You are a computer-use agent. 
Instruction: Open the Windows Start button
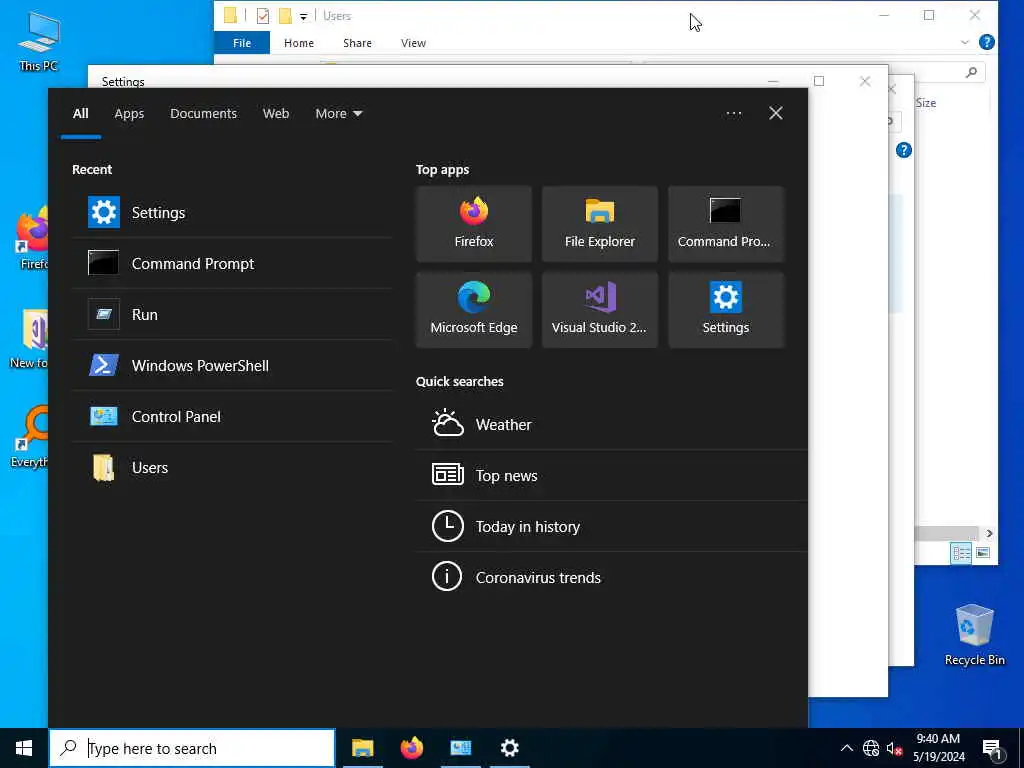[24, 748]
